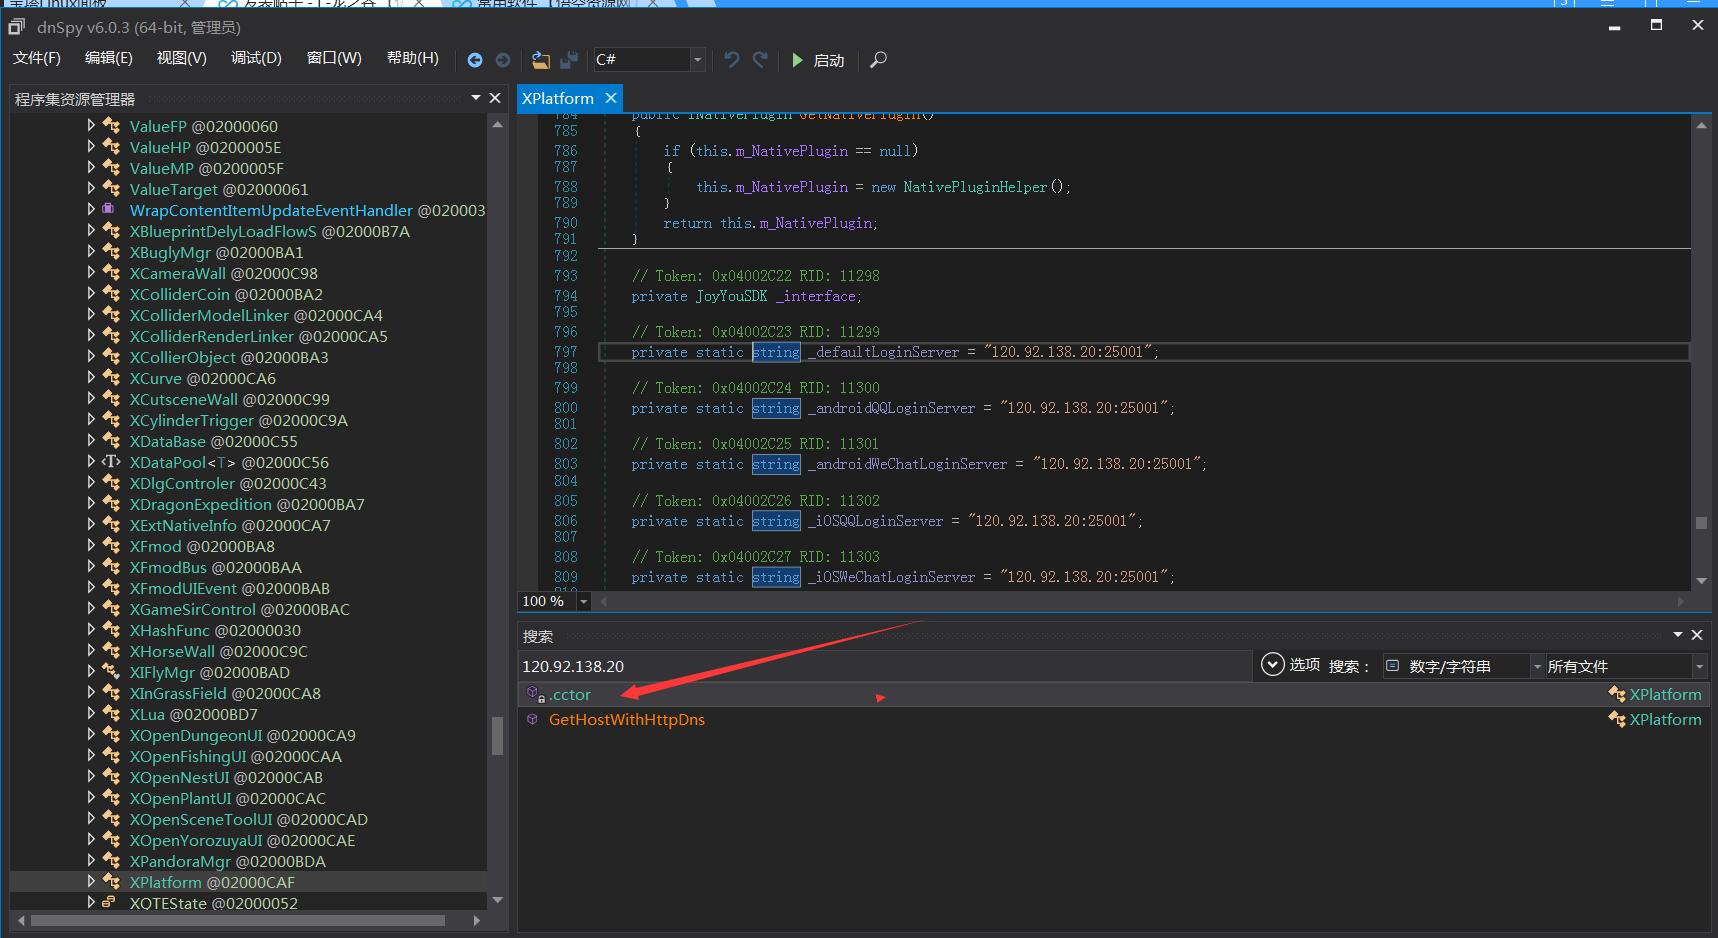Expand the ValueFP tree node
Screen dimensions: 1718x938
pos(91,125)
